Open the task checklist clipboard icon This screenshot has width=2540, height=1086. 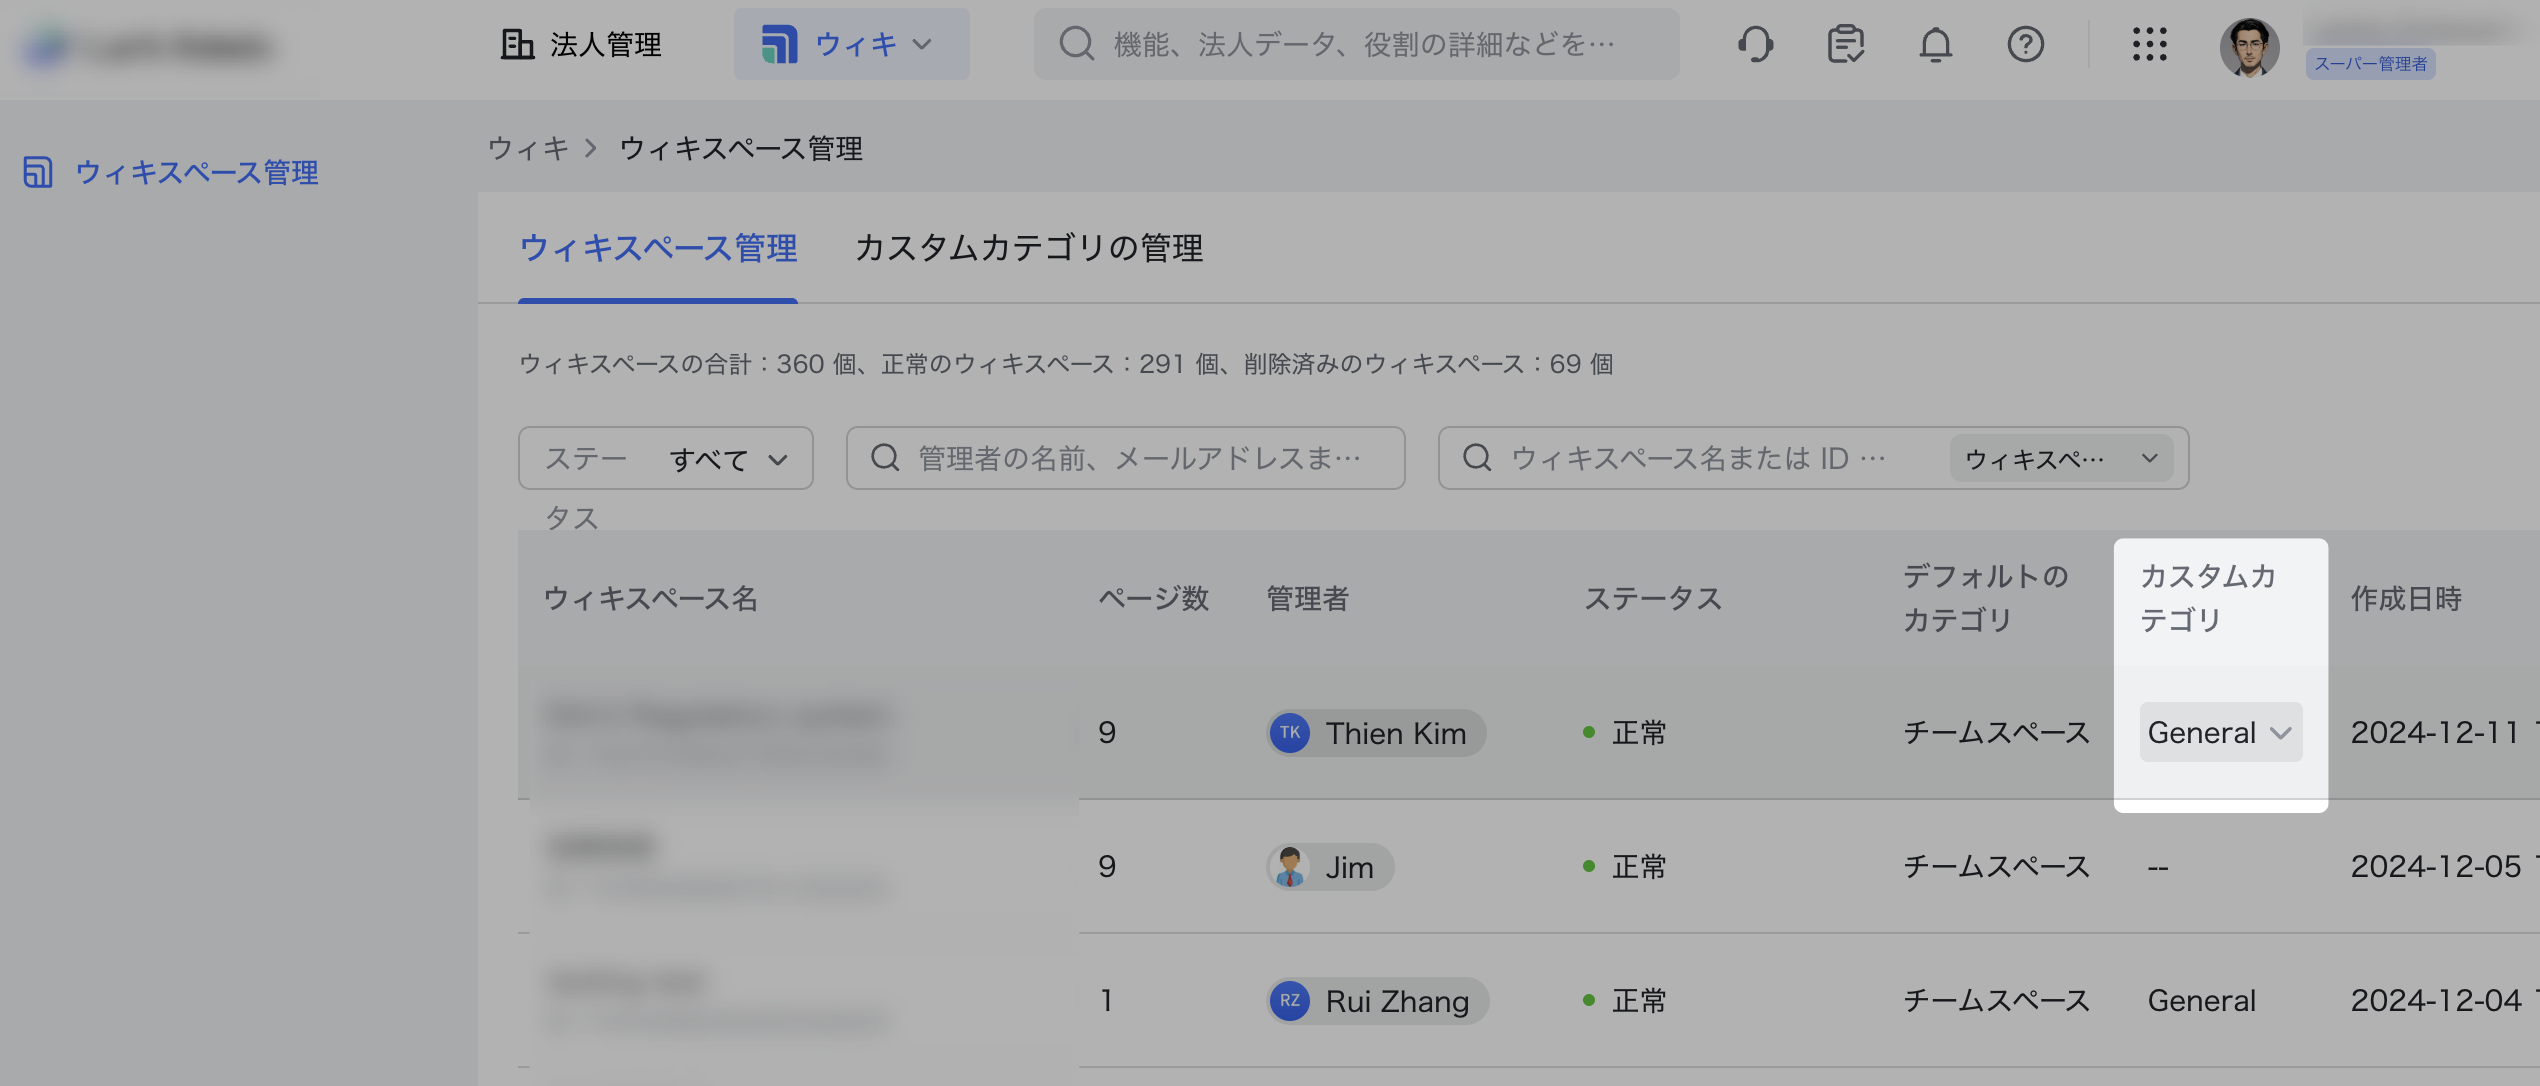pos(1845,45)
